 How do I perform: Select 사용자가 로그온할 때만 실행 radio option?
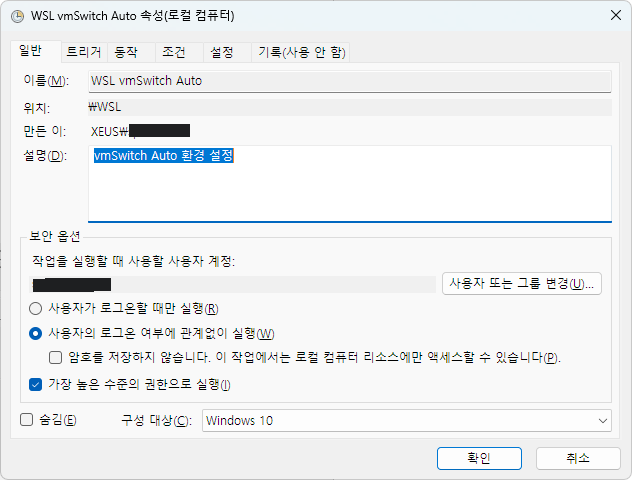[x=36, y=308]
